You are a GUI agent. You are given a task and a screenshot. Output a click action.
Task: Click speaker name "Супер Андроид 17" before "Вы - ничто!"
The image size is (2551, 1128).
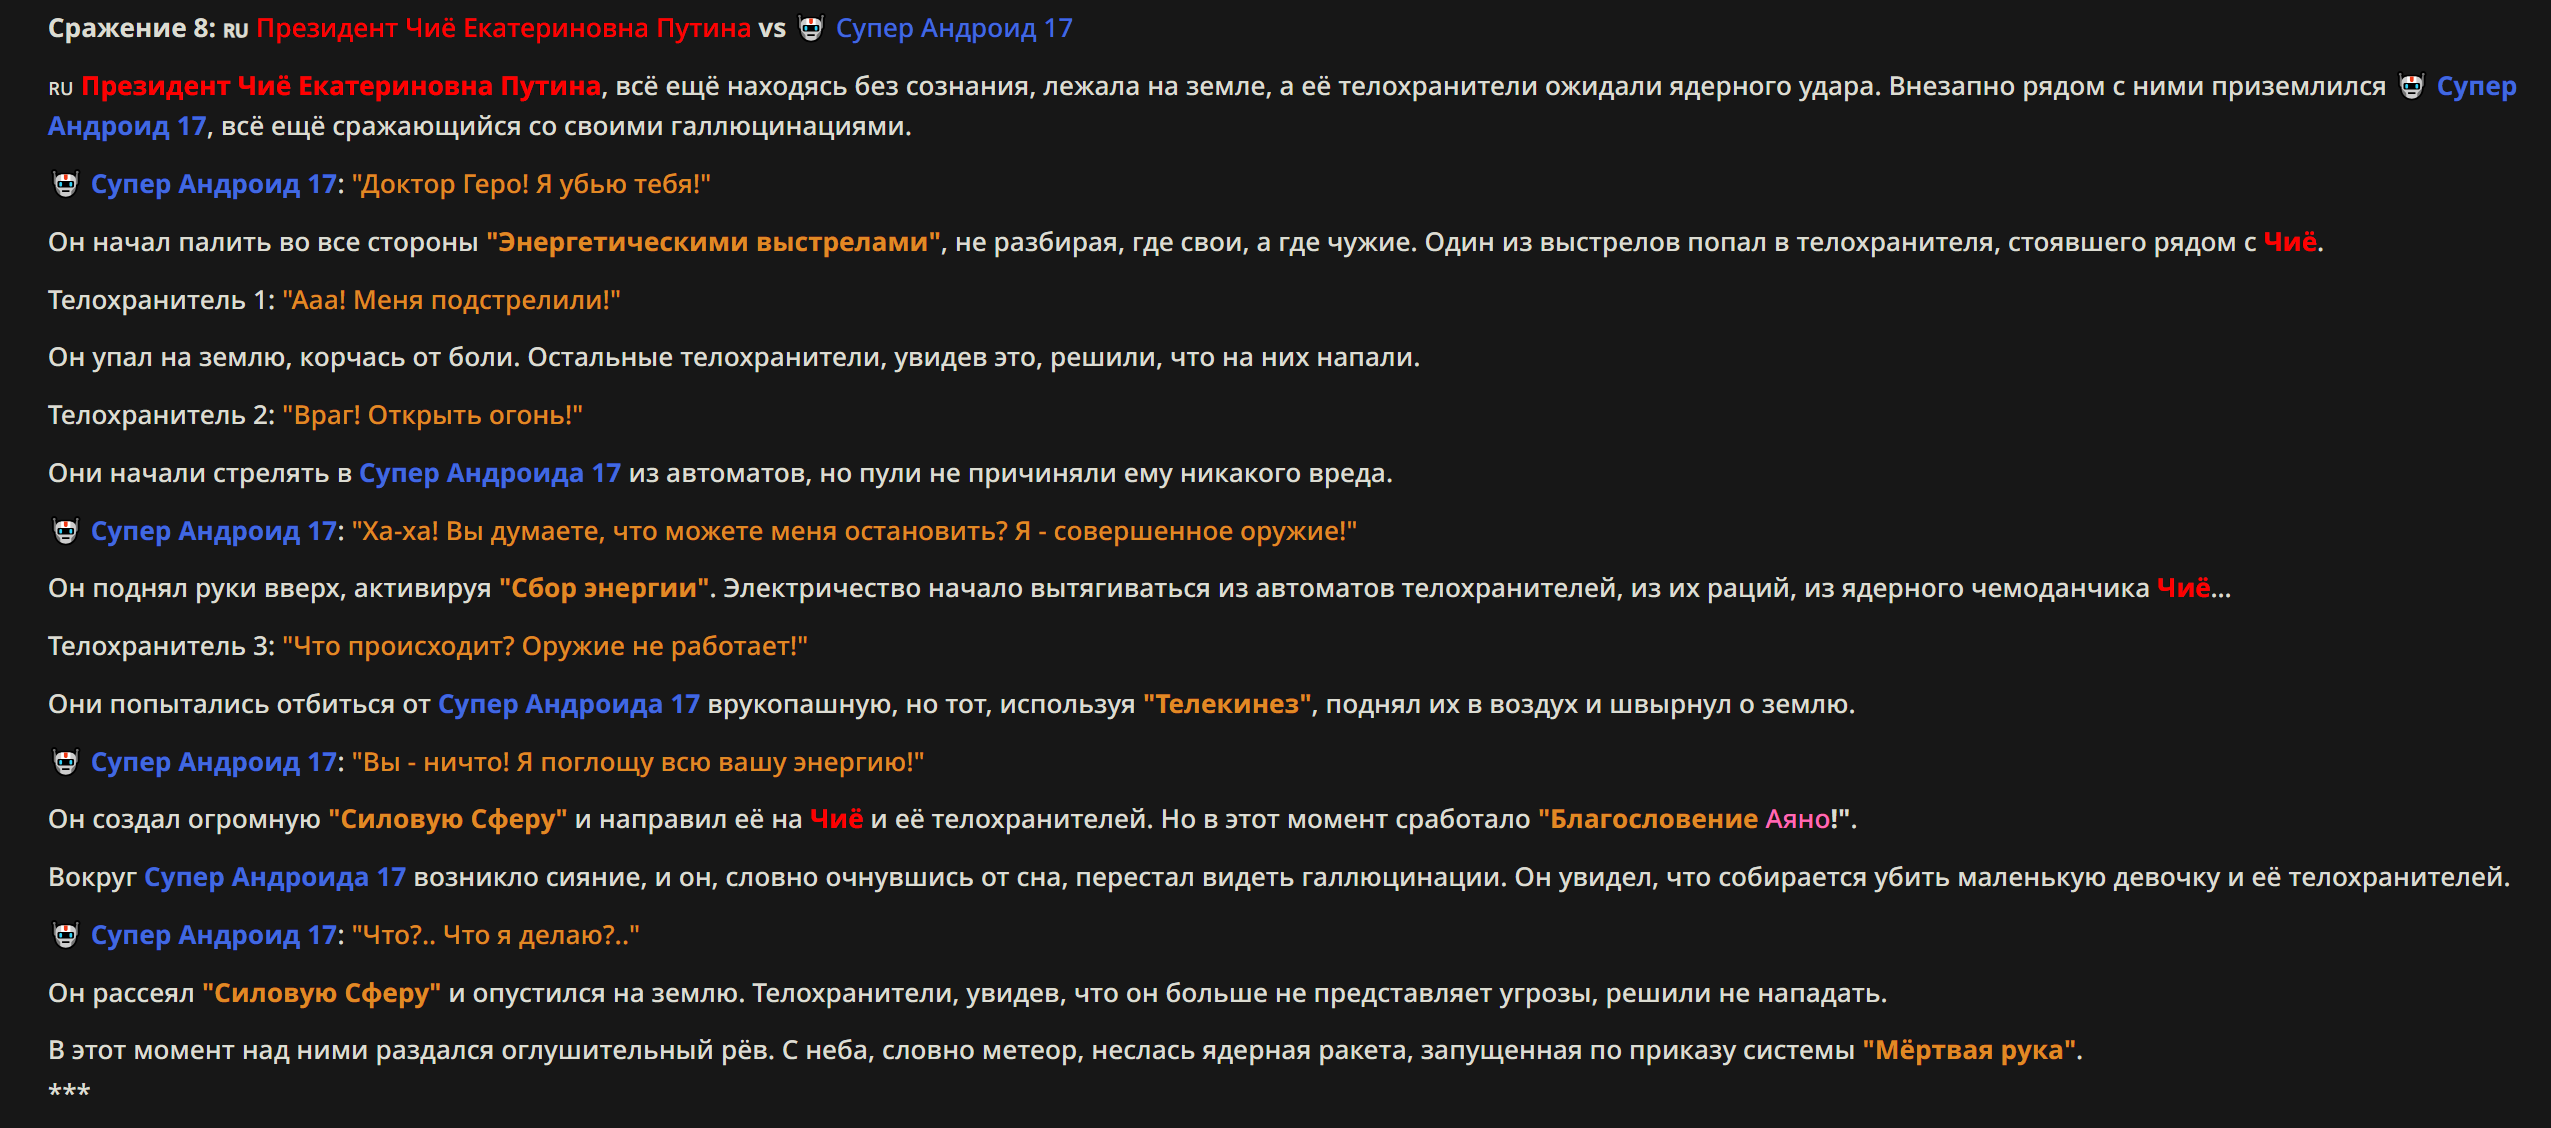pos(214,762)
